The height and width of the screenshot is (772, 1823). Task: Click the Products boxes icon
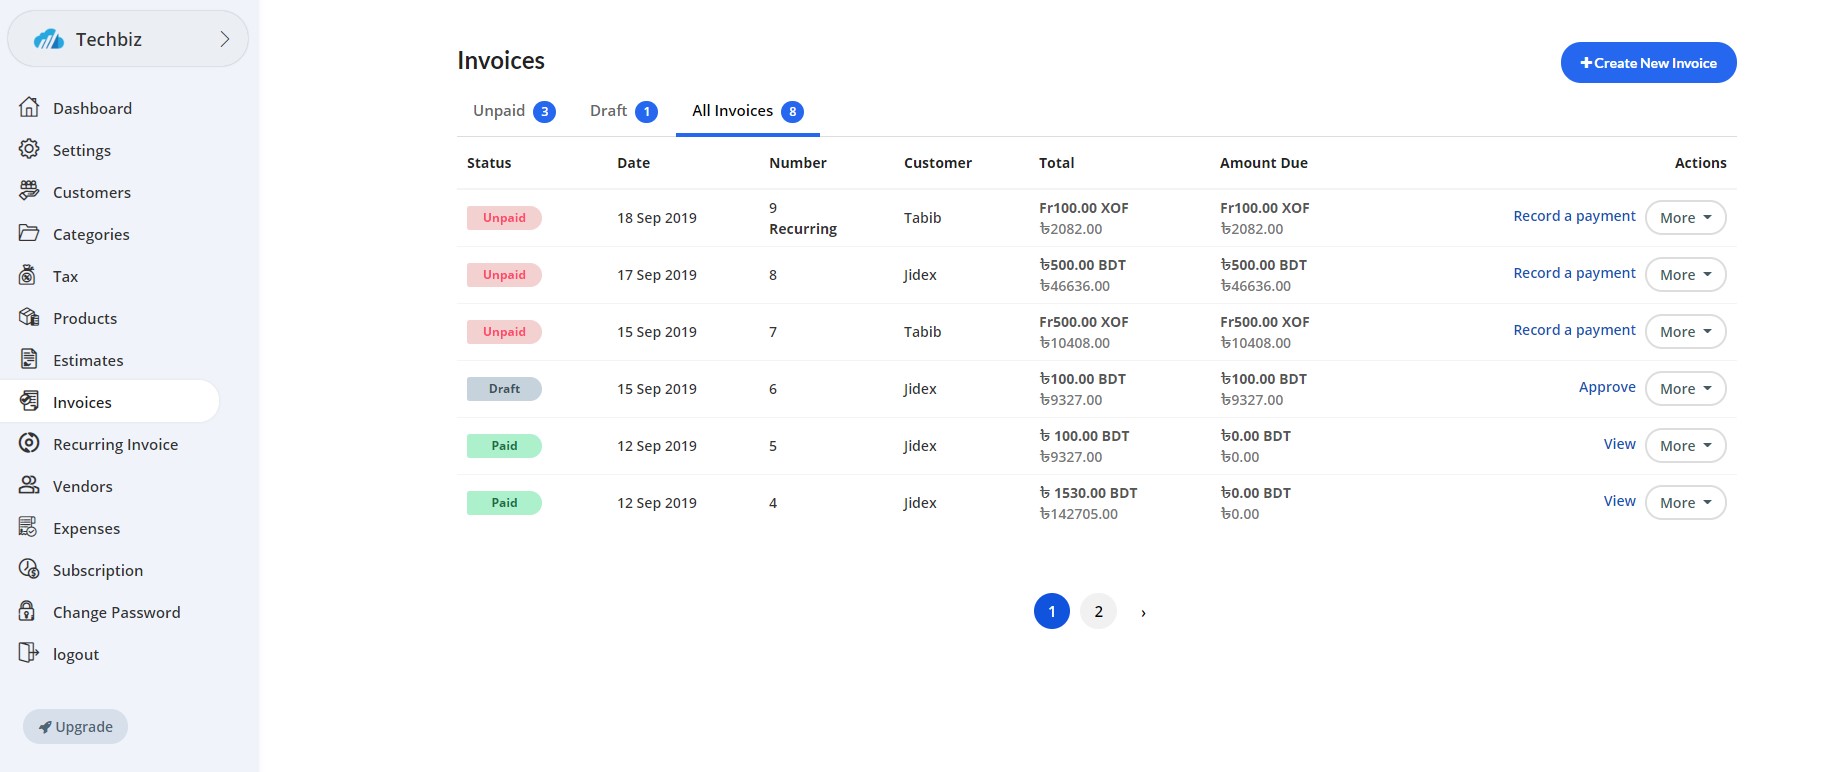point(29,317)
